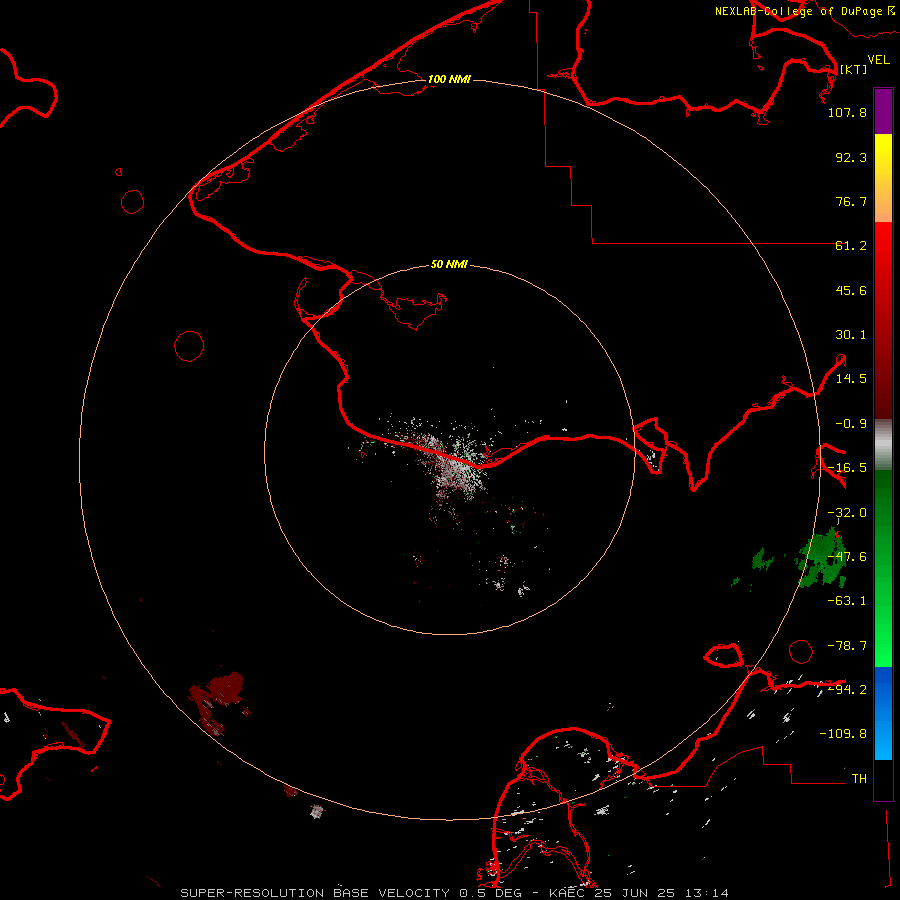
Task: Click the -47.6 velocity scale value
Action: click(x=847, y=557)
